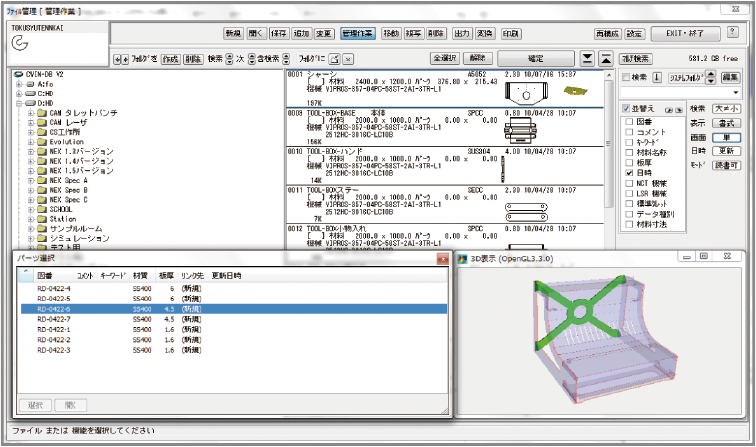Click the 移動 toolbar button

(391, 33)
